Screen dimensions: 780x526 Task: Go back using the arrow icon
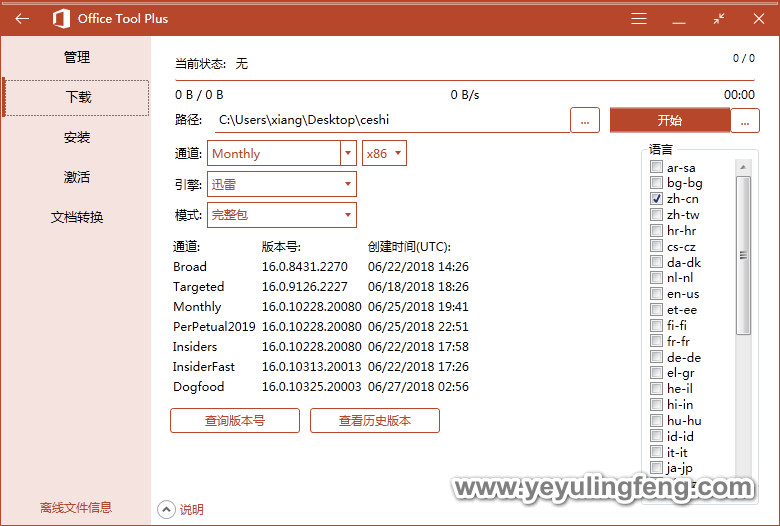[x=22, y=19]
